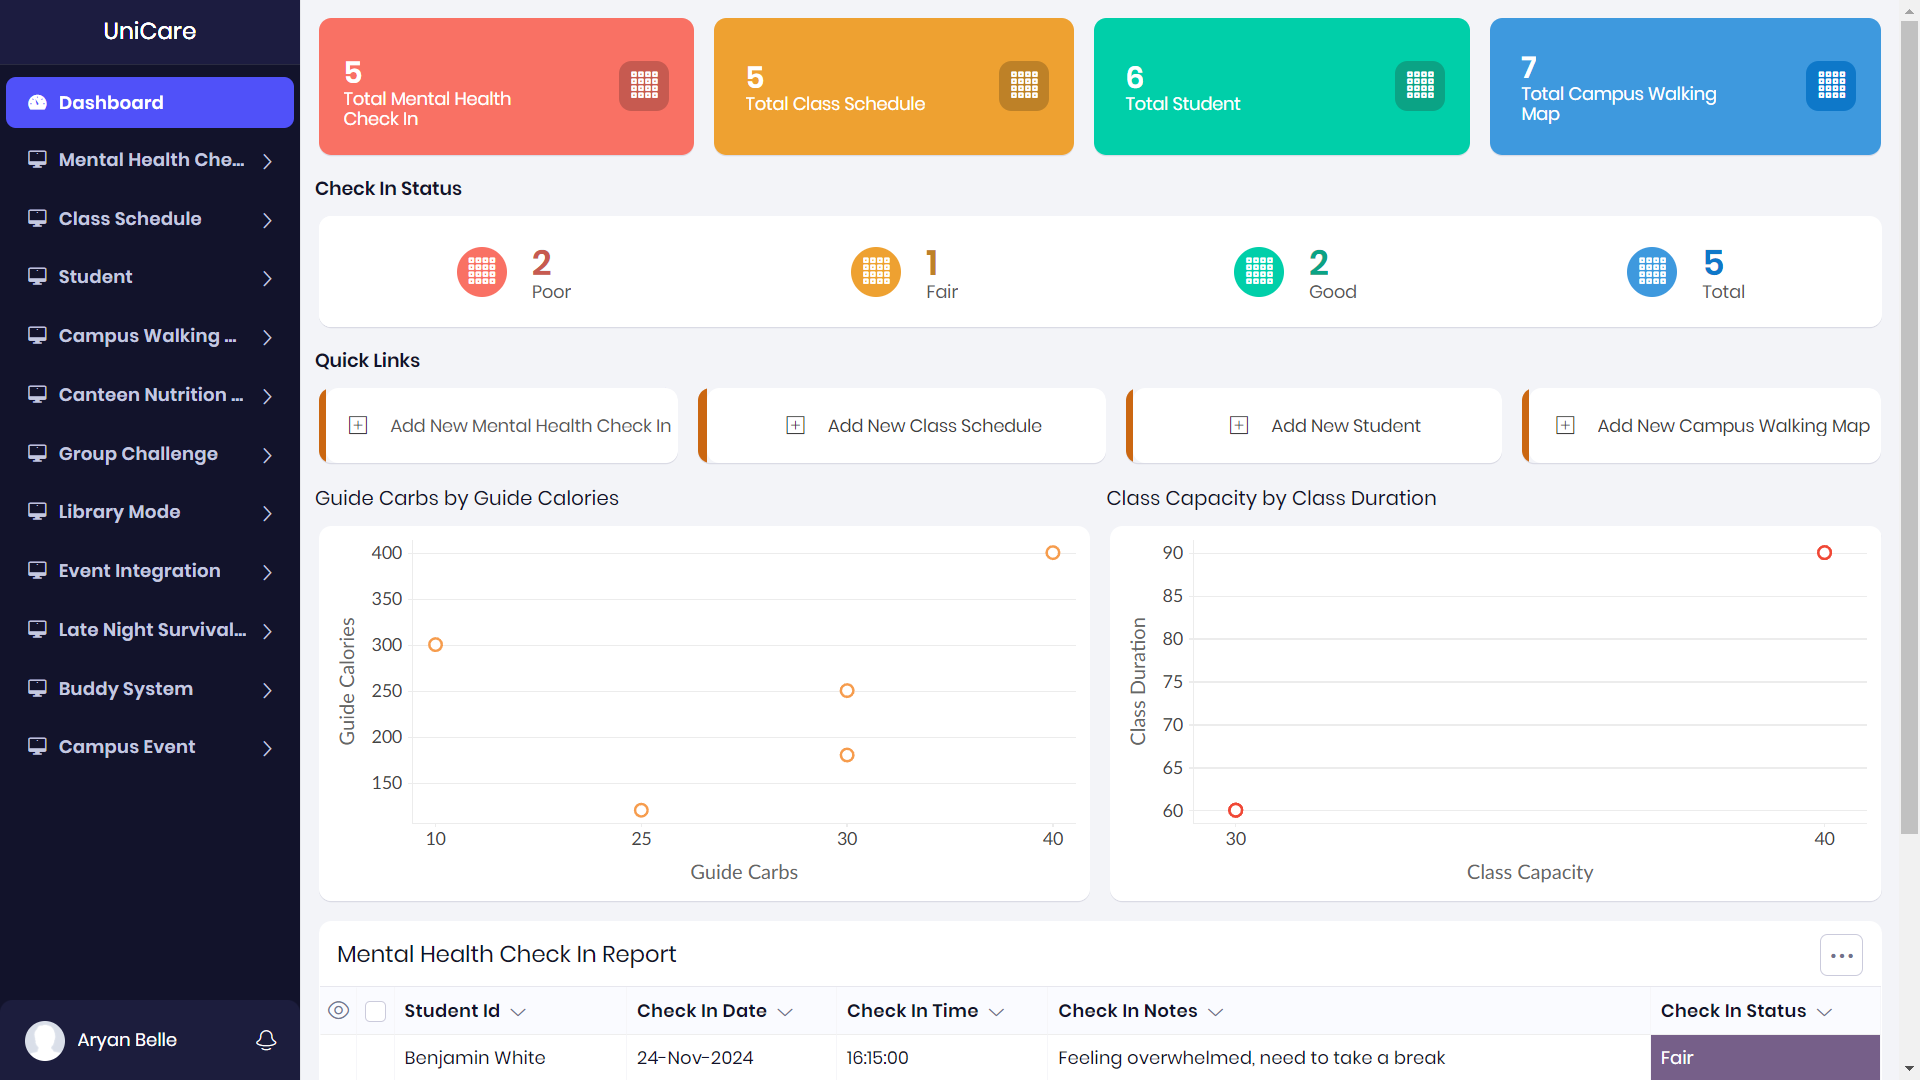Image resolution: width=1920 pixels, height=1080 pixels.
Task: Click grid icon on Total Class Schedule card
Action: [1023, 86]
